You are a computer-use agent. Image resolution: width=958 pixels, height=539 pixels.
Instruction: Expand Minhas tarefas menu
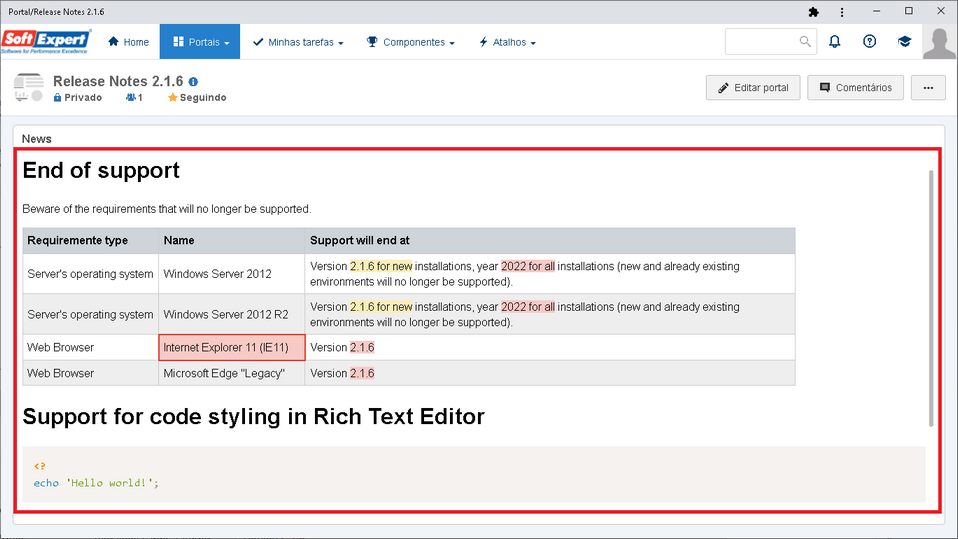click(298, 42)
